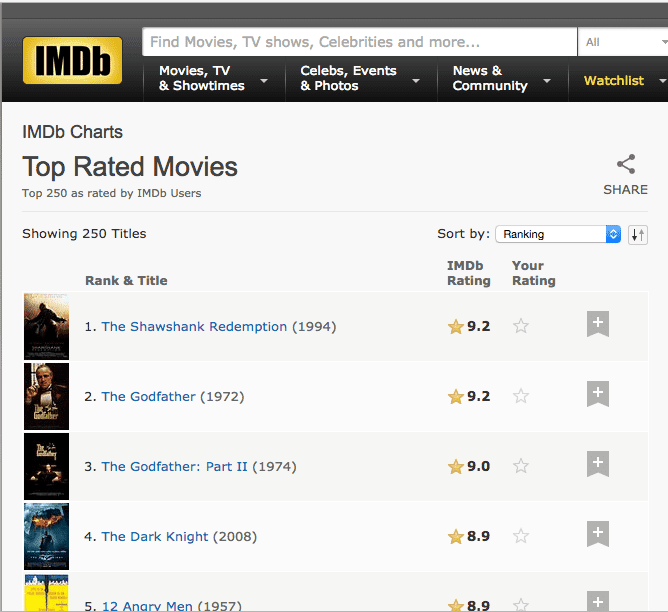Image resolution: width=668 pixels, height=612 pixels.
Task: Focus the Find Movies search field
Action: click(359, 42)
